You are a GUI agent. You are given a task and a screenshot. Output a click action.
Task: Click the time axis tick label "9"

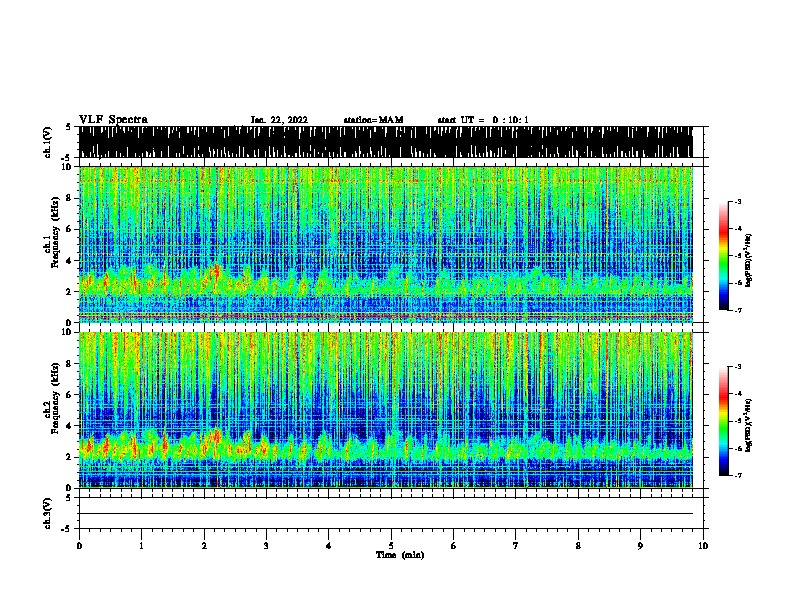[x=640, y=546]
